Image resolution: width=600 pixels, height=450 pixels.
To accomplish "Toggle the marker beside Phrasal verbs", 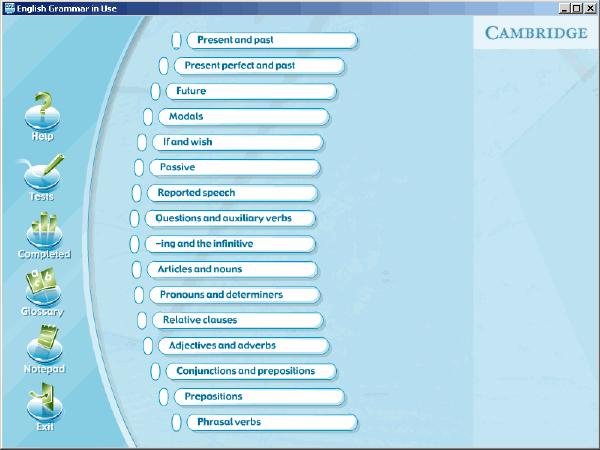I will [177, 422].
